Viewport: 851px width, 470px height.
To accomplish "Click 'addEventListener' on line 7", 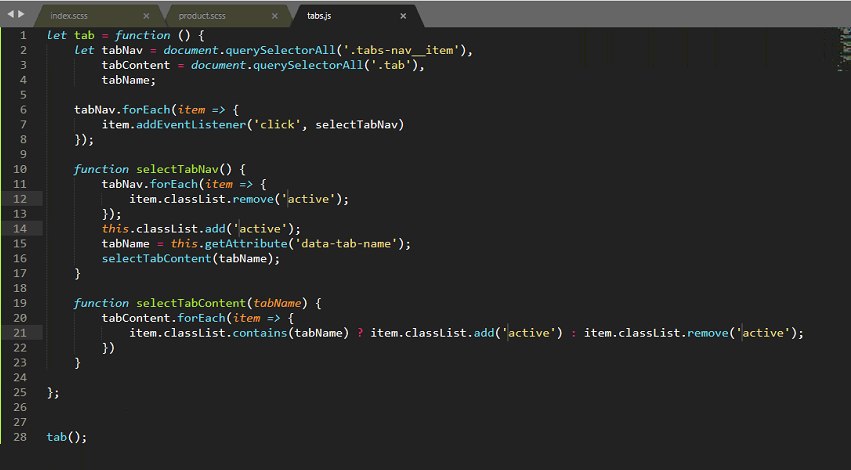I will pyautogui.click(x=190, y=125).
